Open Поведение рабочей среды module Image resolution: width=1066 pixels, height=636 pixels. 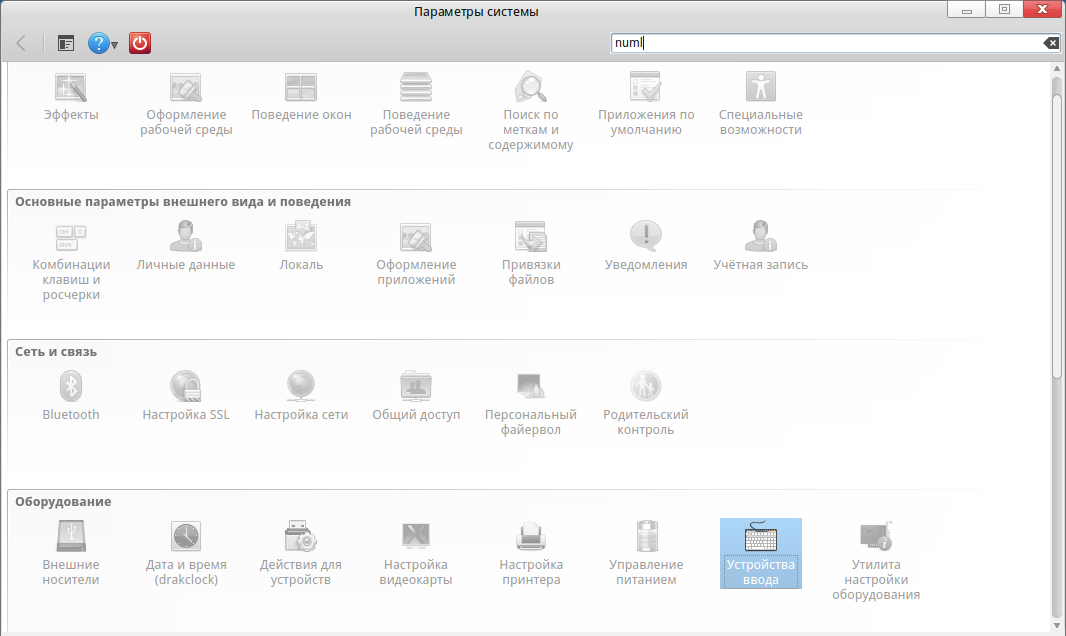416,105
